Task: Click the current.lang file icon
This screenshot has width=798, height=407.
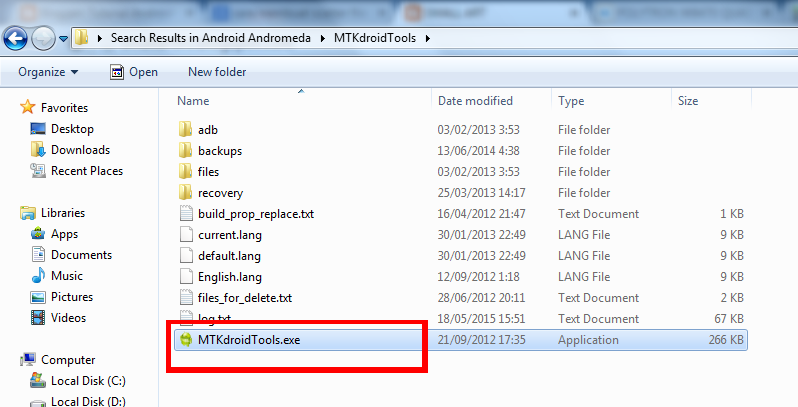Action: coord(186,234)
